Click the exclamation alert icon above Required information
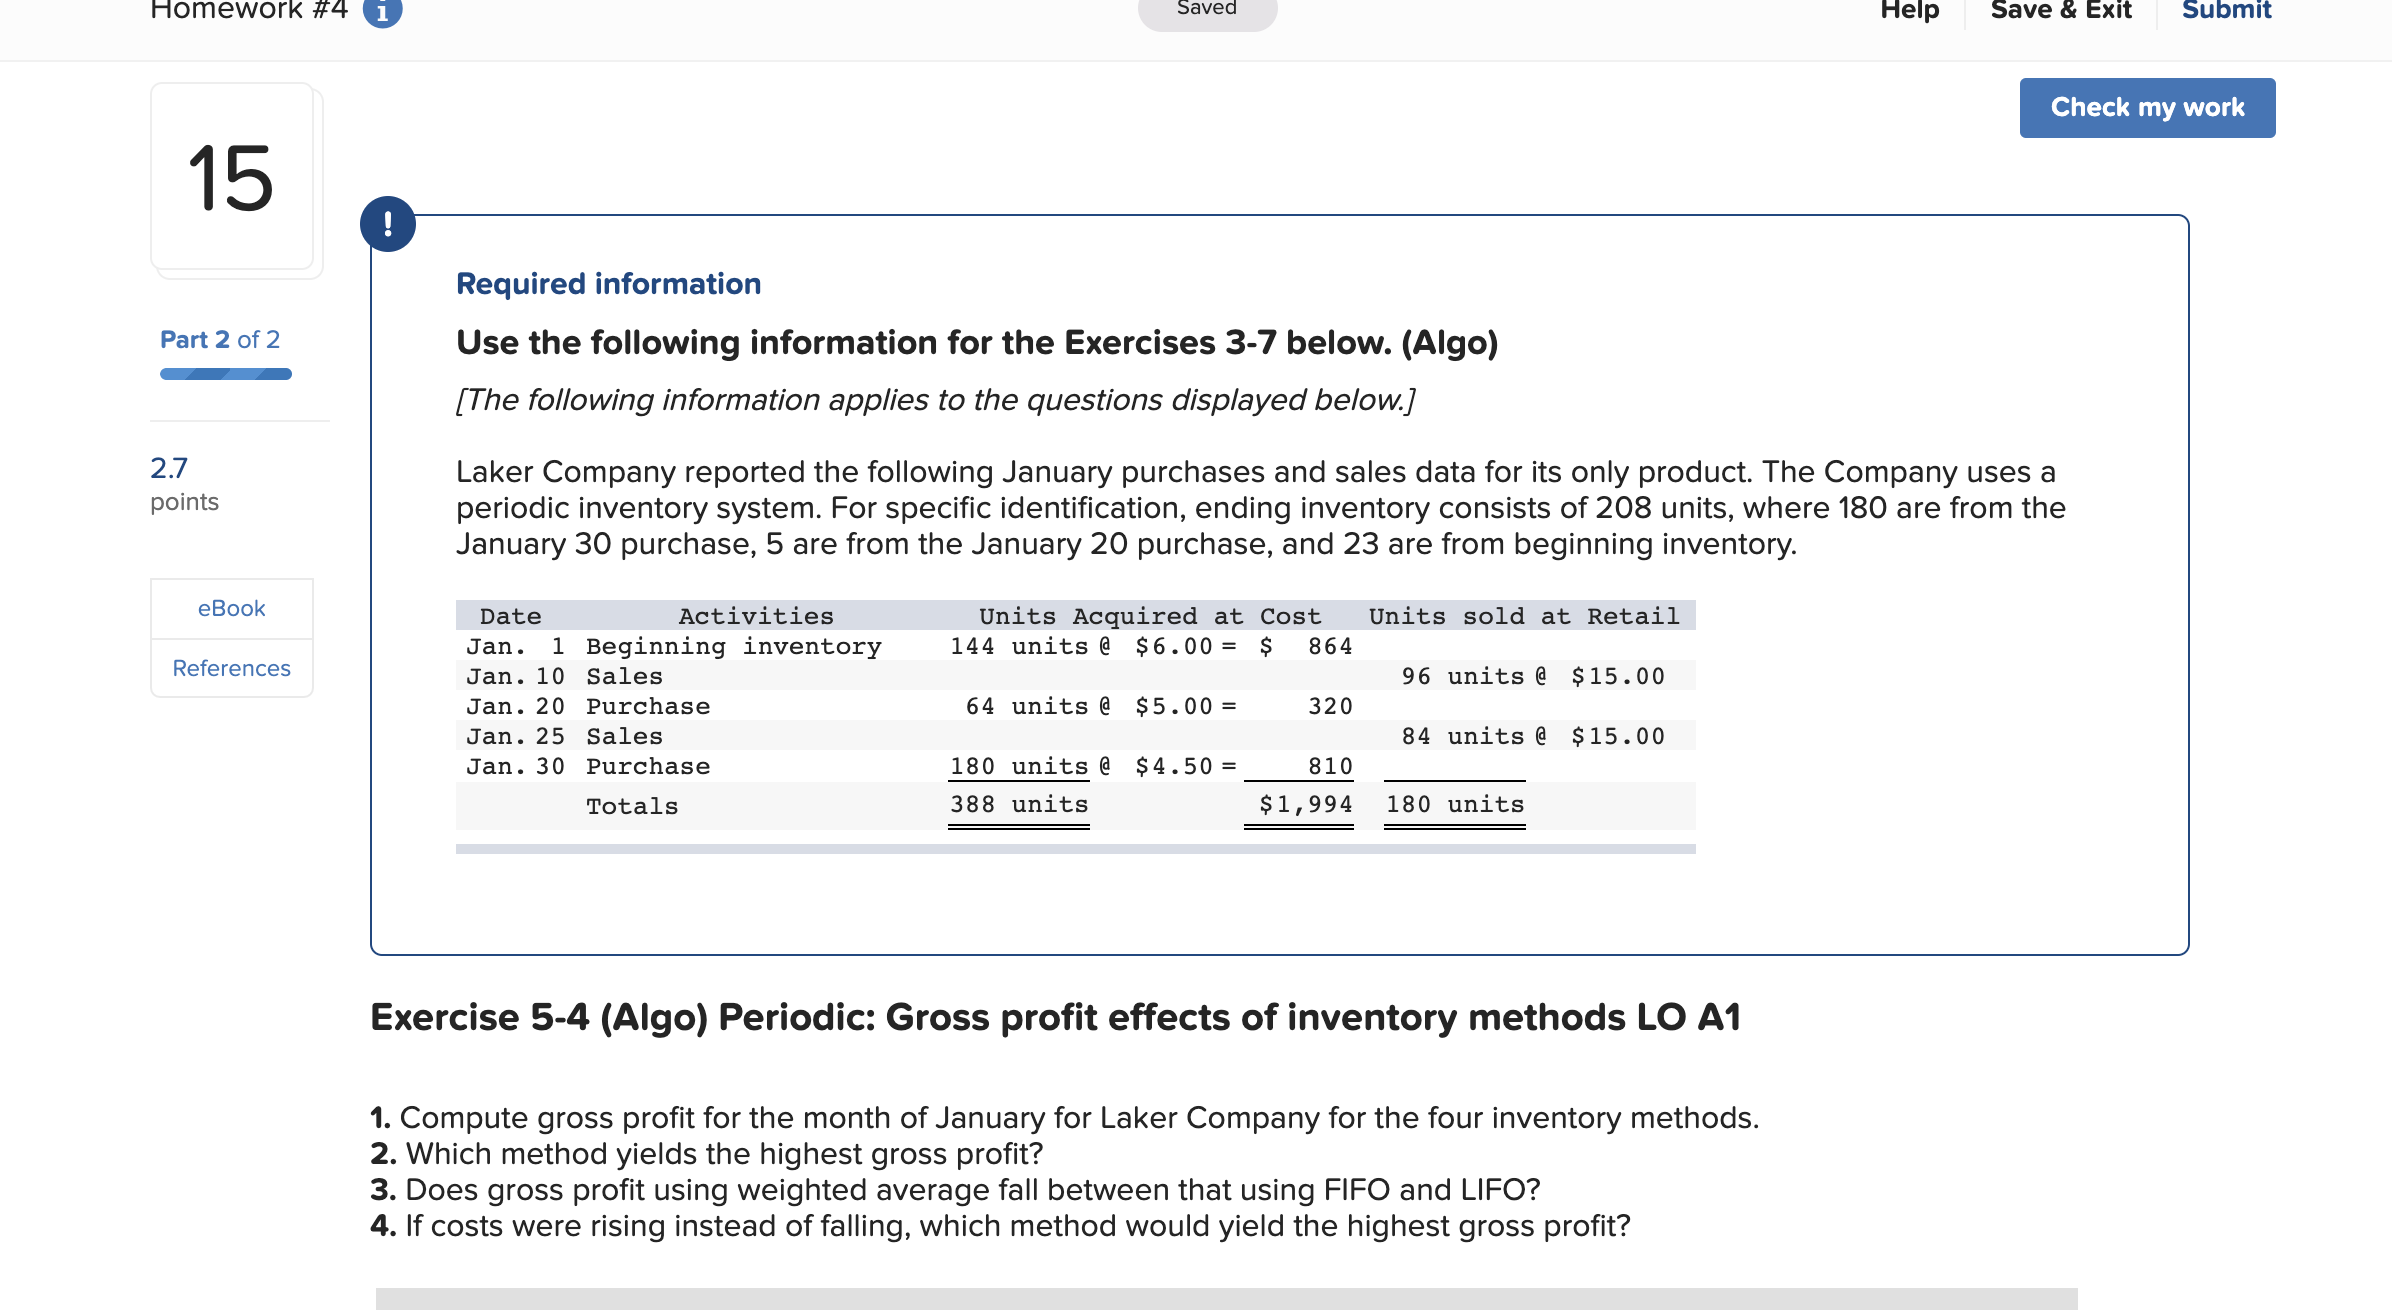This screenshot has width=2392, height=1312. (388, 224)
